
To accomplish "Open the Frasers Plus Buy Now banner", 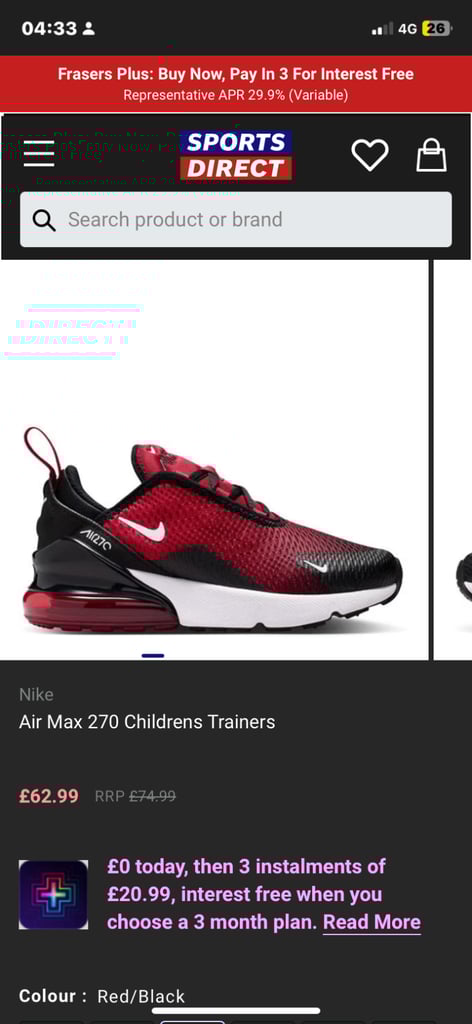I will tap(236, 84).
